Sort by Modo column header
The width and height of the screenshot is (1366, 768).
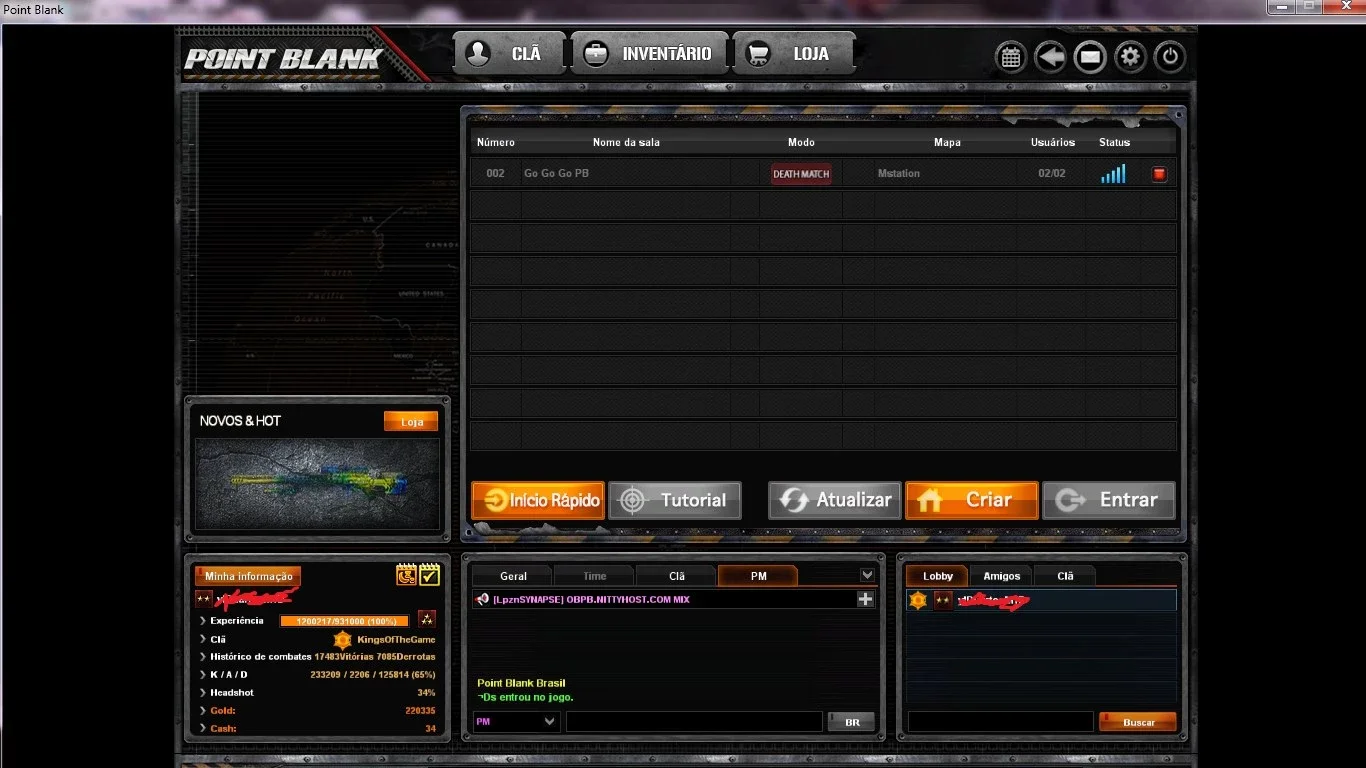(801, 142)
